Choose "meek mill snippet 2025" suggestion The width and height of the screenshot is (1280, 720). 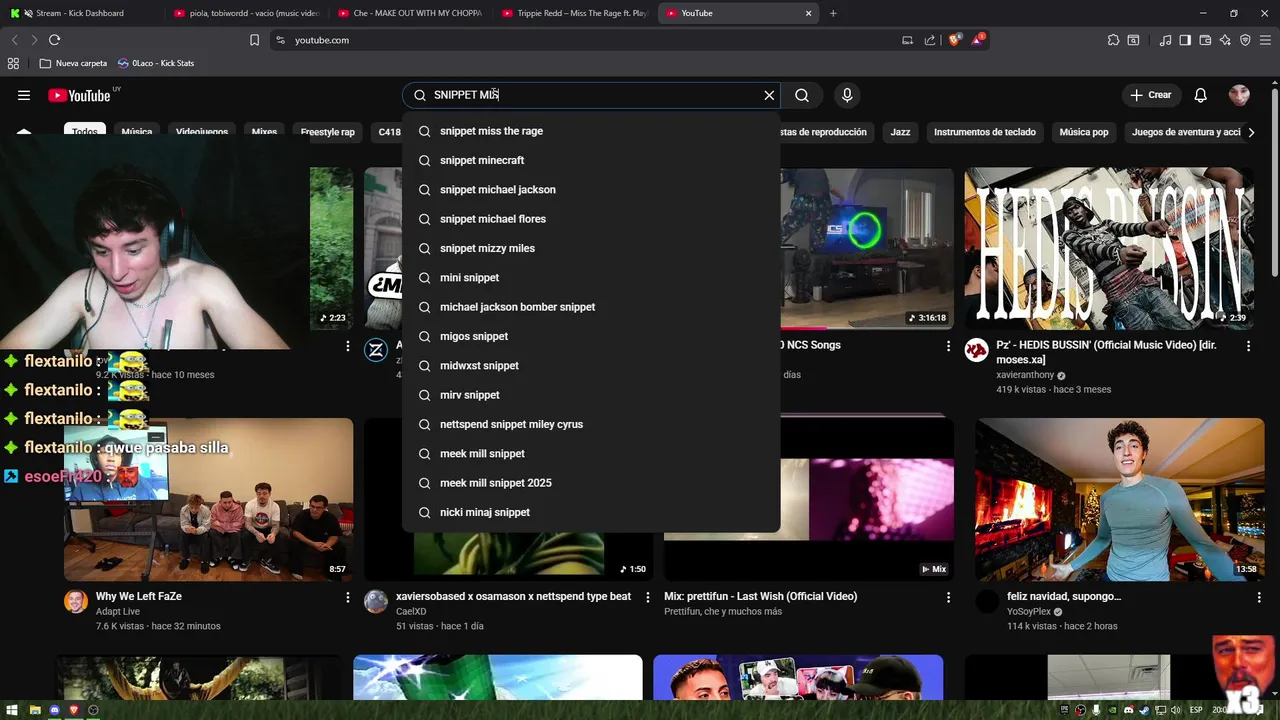click(591, 483)
